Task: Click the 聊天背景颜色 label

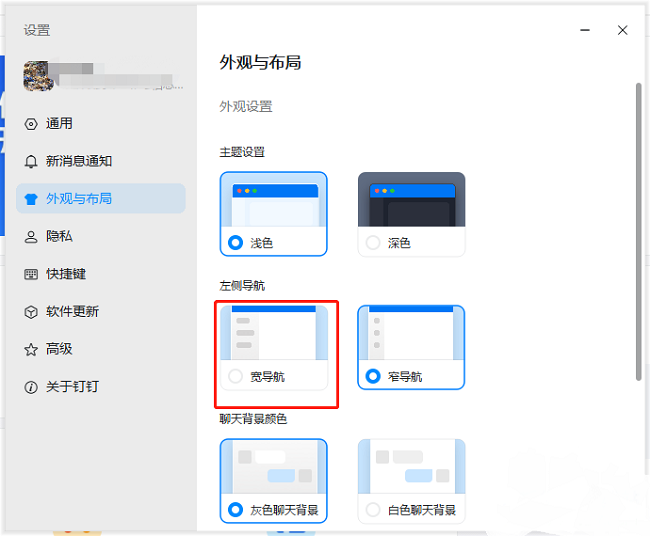Action: (253, 419)
